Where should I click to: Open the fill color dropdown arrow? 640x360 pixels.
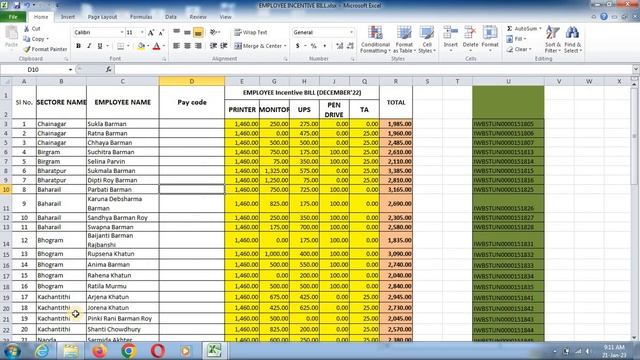coord(148,46)
